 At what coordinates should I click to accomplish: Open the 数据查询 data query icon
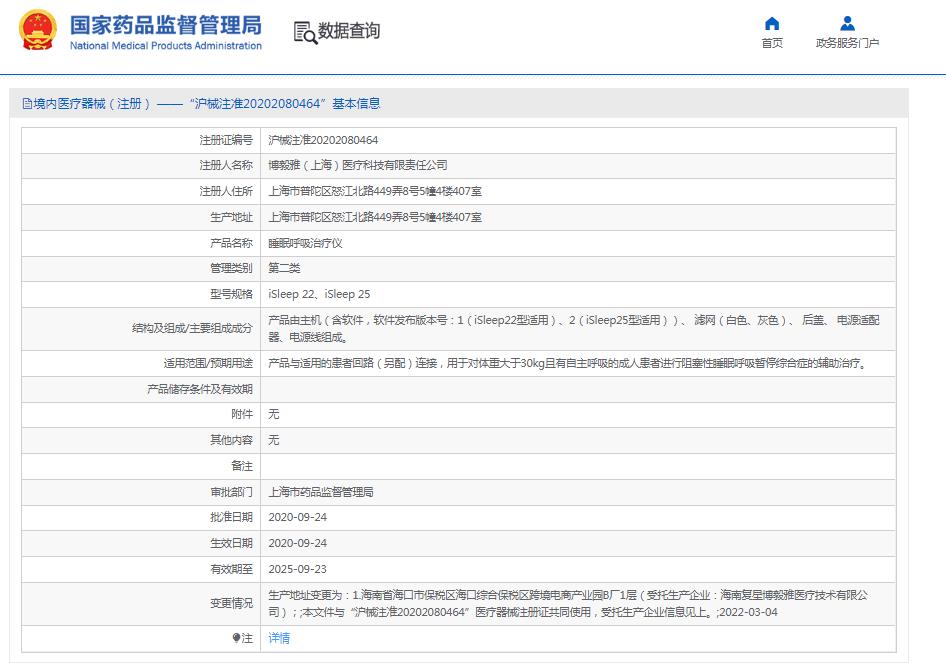point(339,30)
